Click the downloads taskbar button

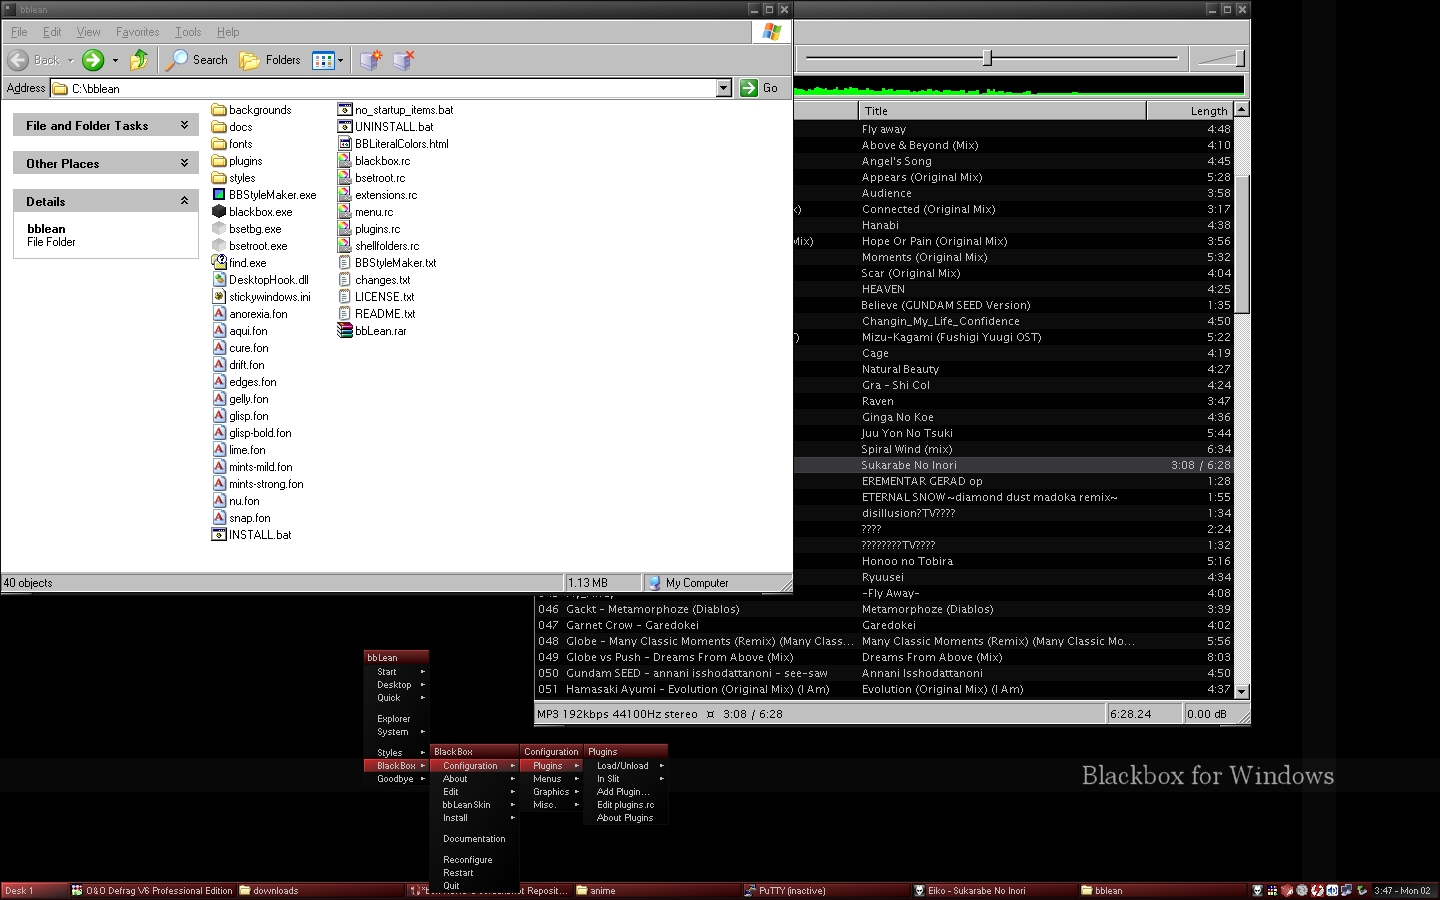[320, 890]
